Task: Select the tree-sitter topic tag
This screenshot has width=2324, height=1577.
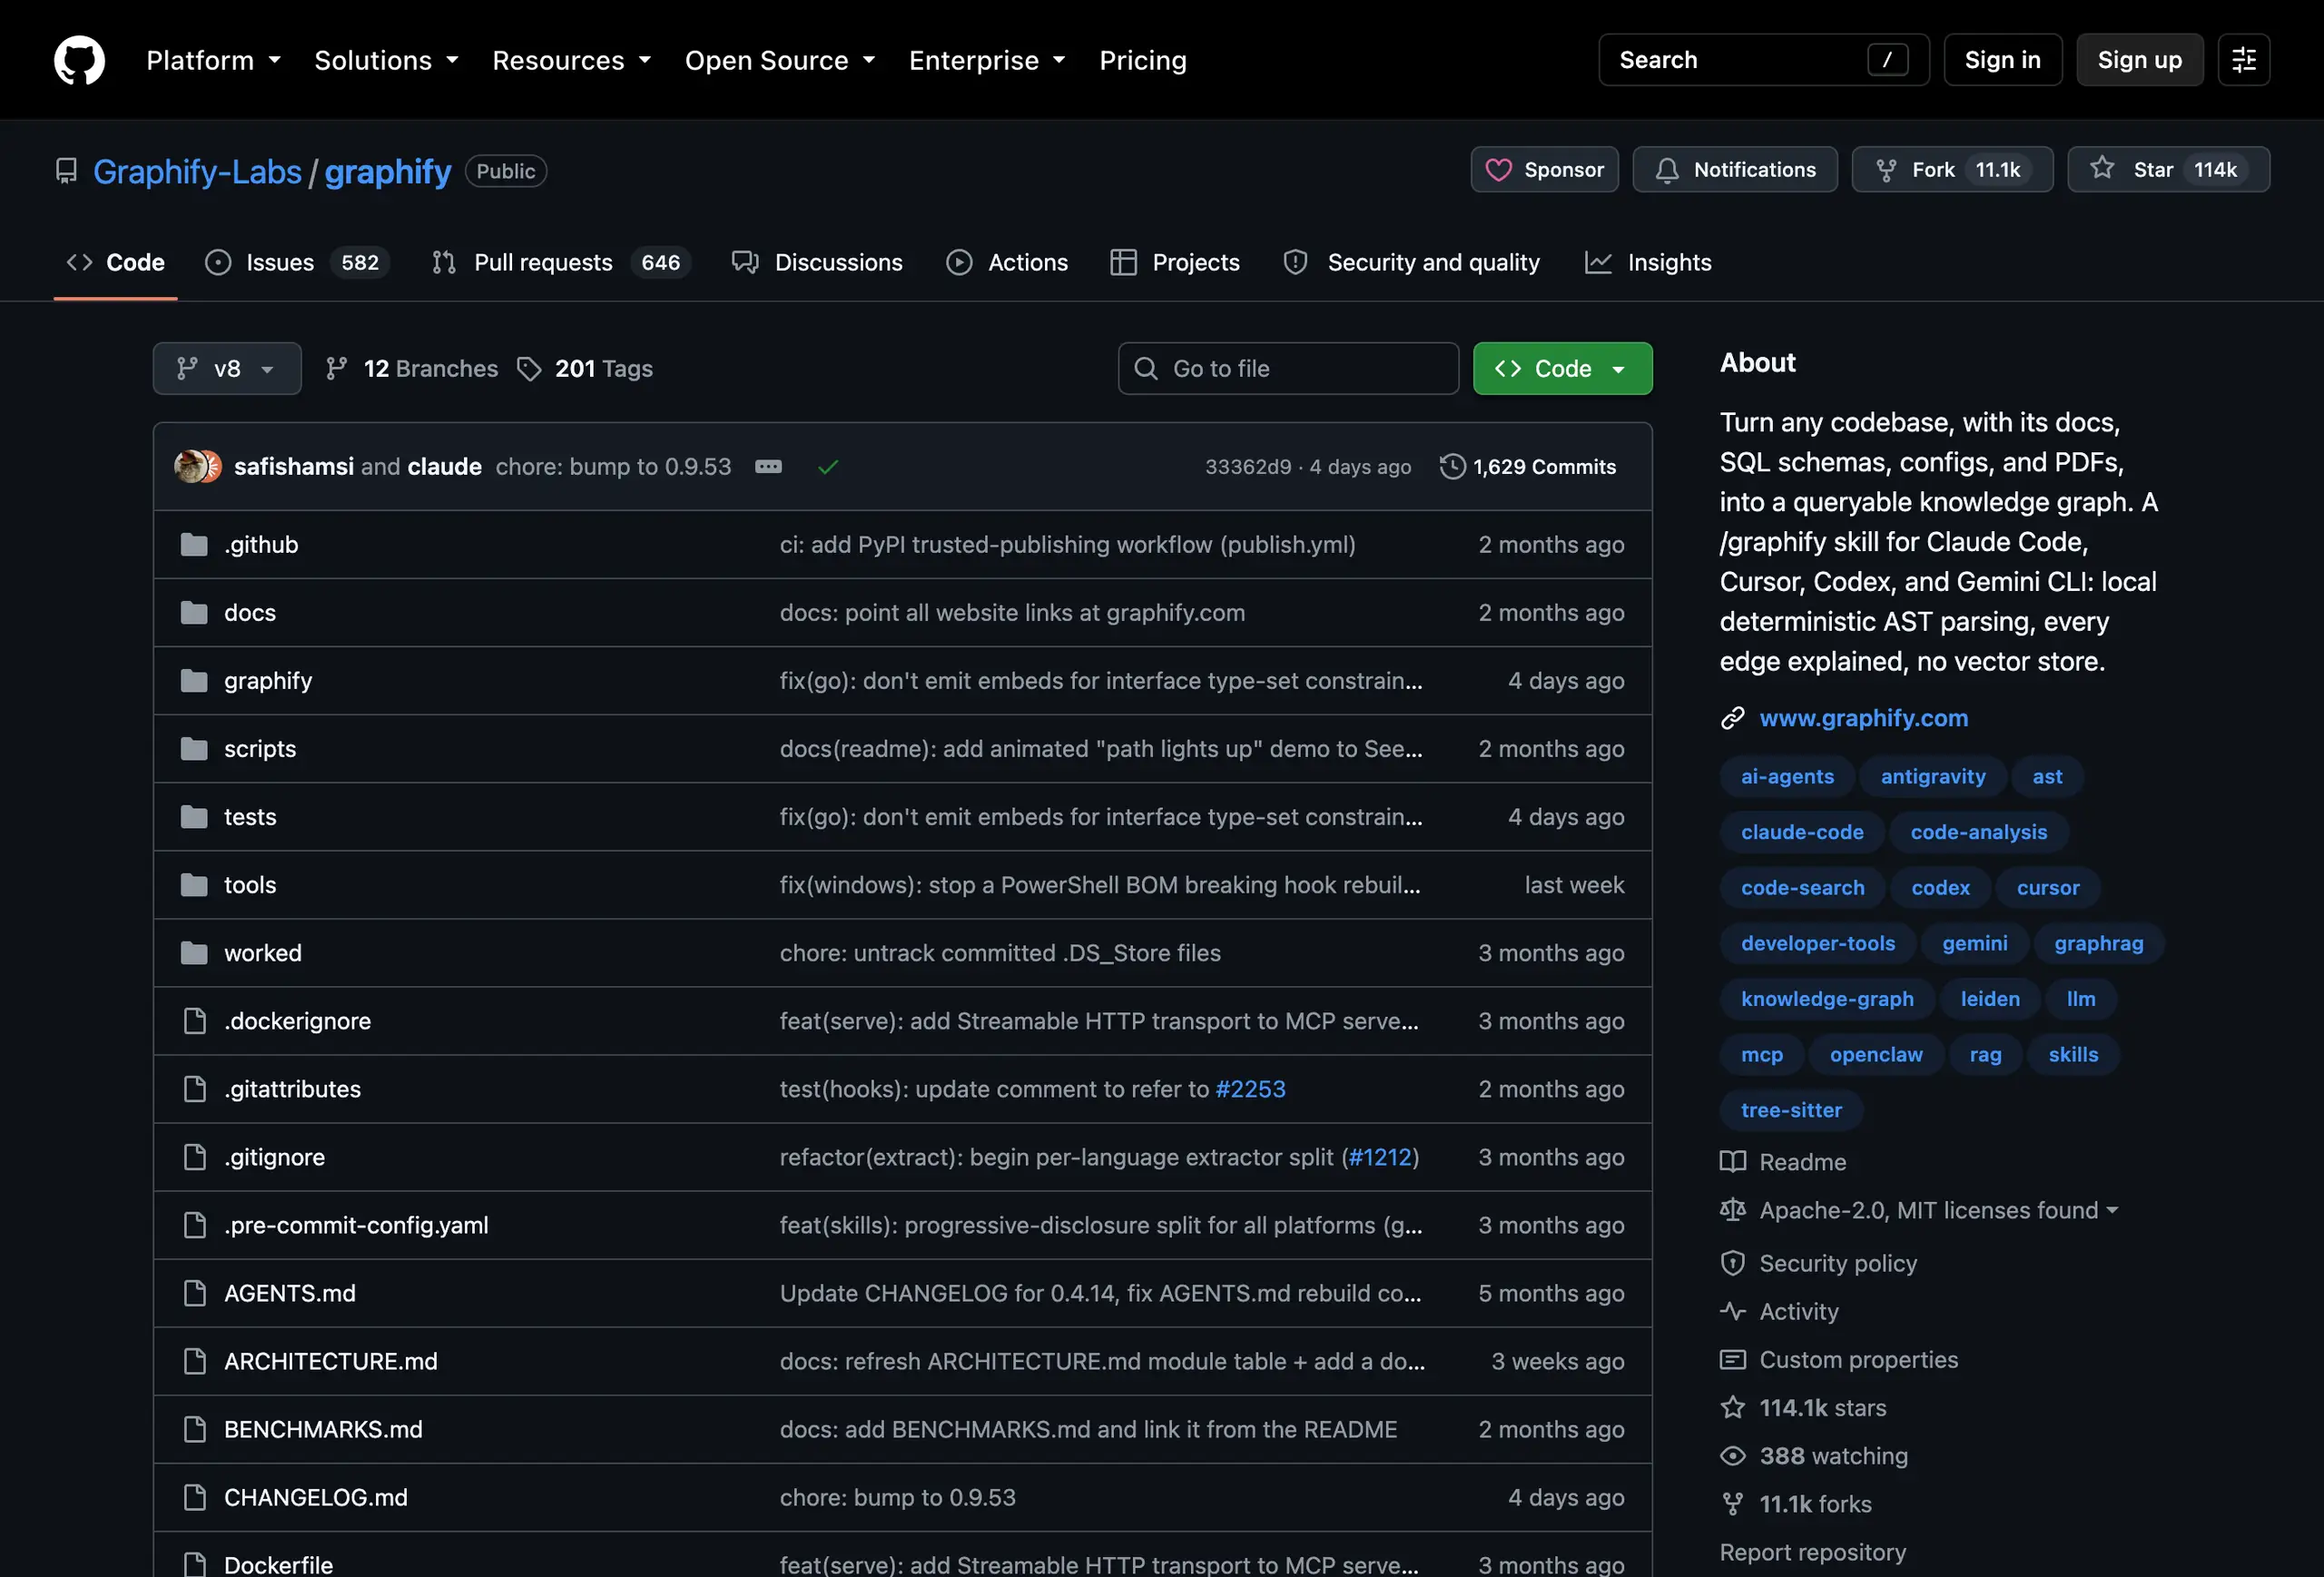Action: point(1791,1110)
